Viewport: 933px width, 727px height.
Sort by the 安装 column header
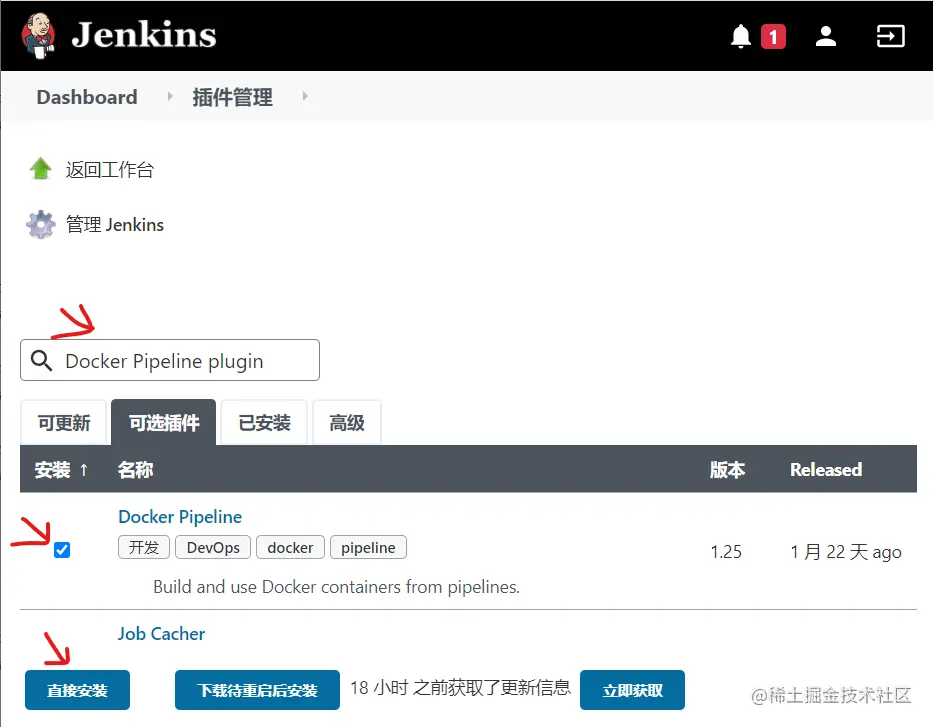(x=61, y=469)
